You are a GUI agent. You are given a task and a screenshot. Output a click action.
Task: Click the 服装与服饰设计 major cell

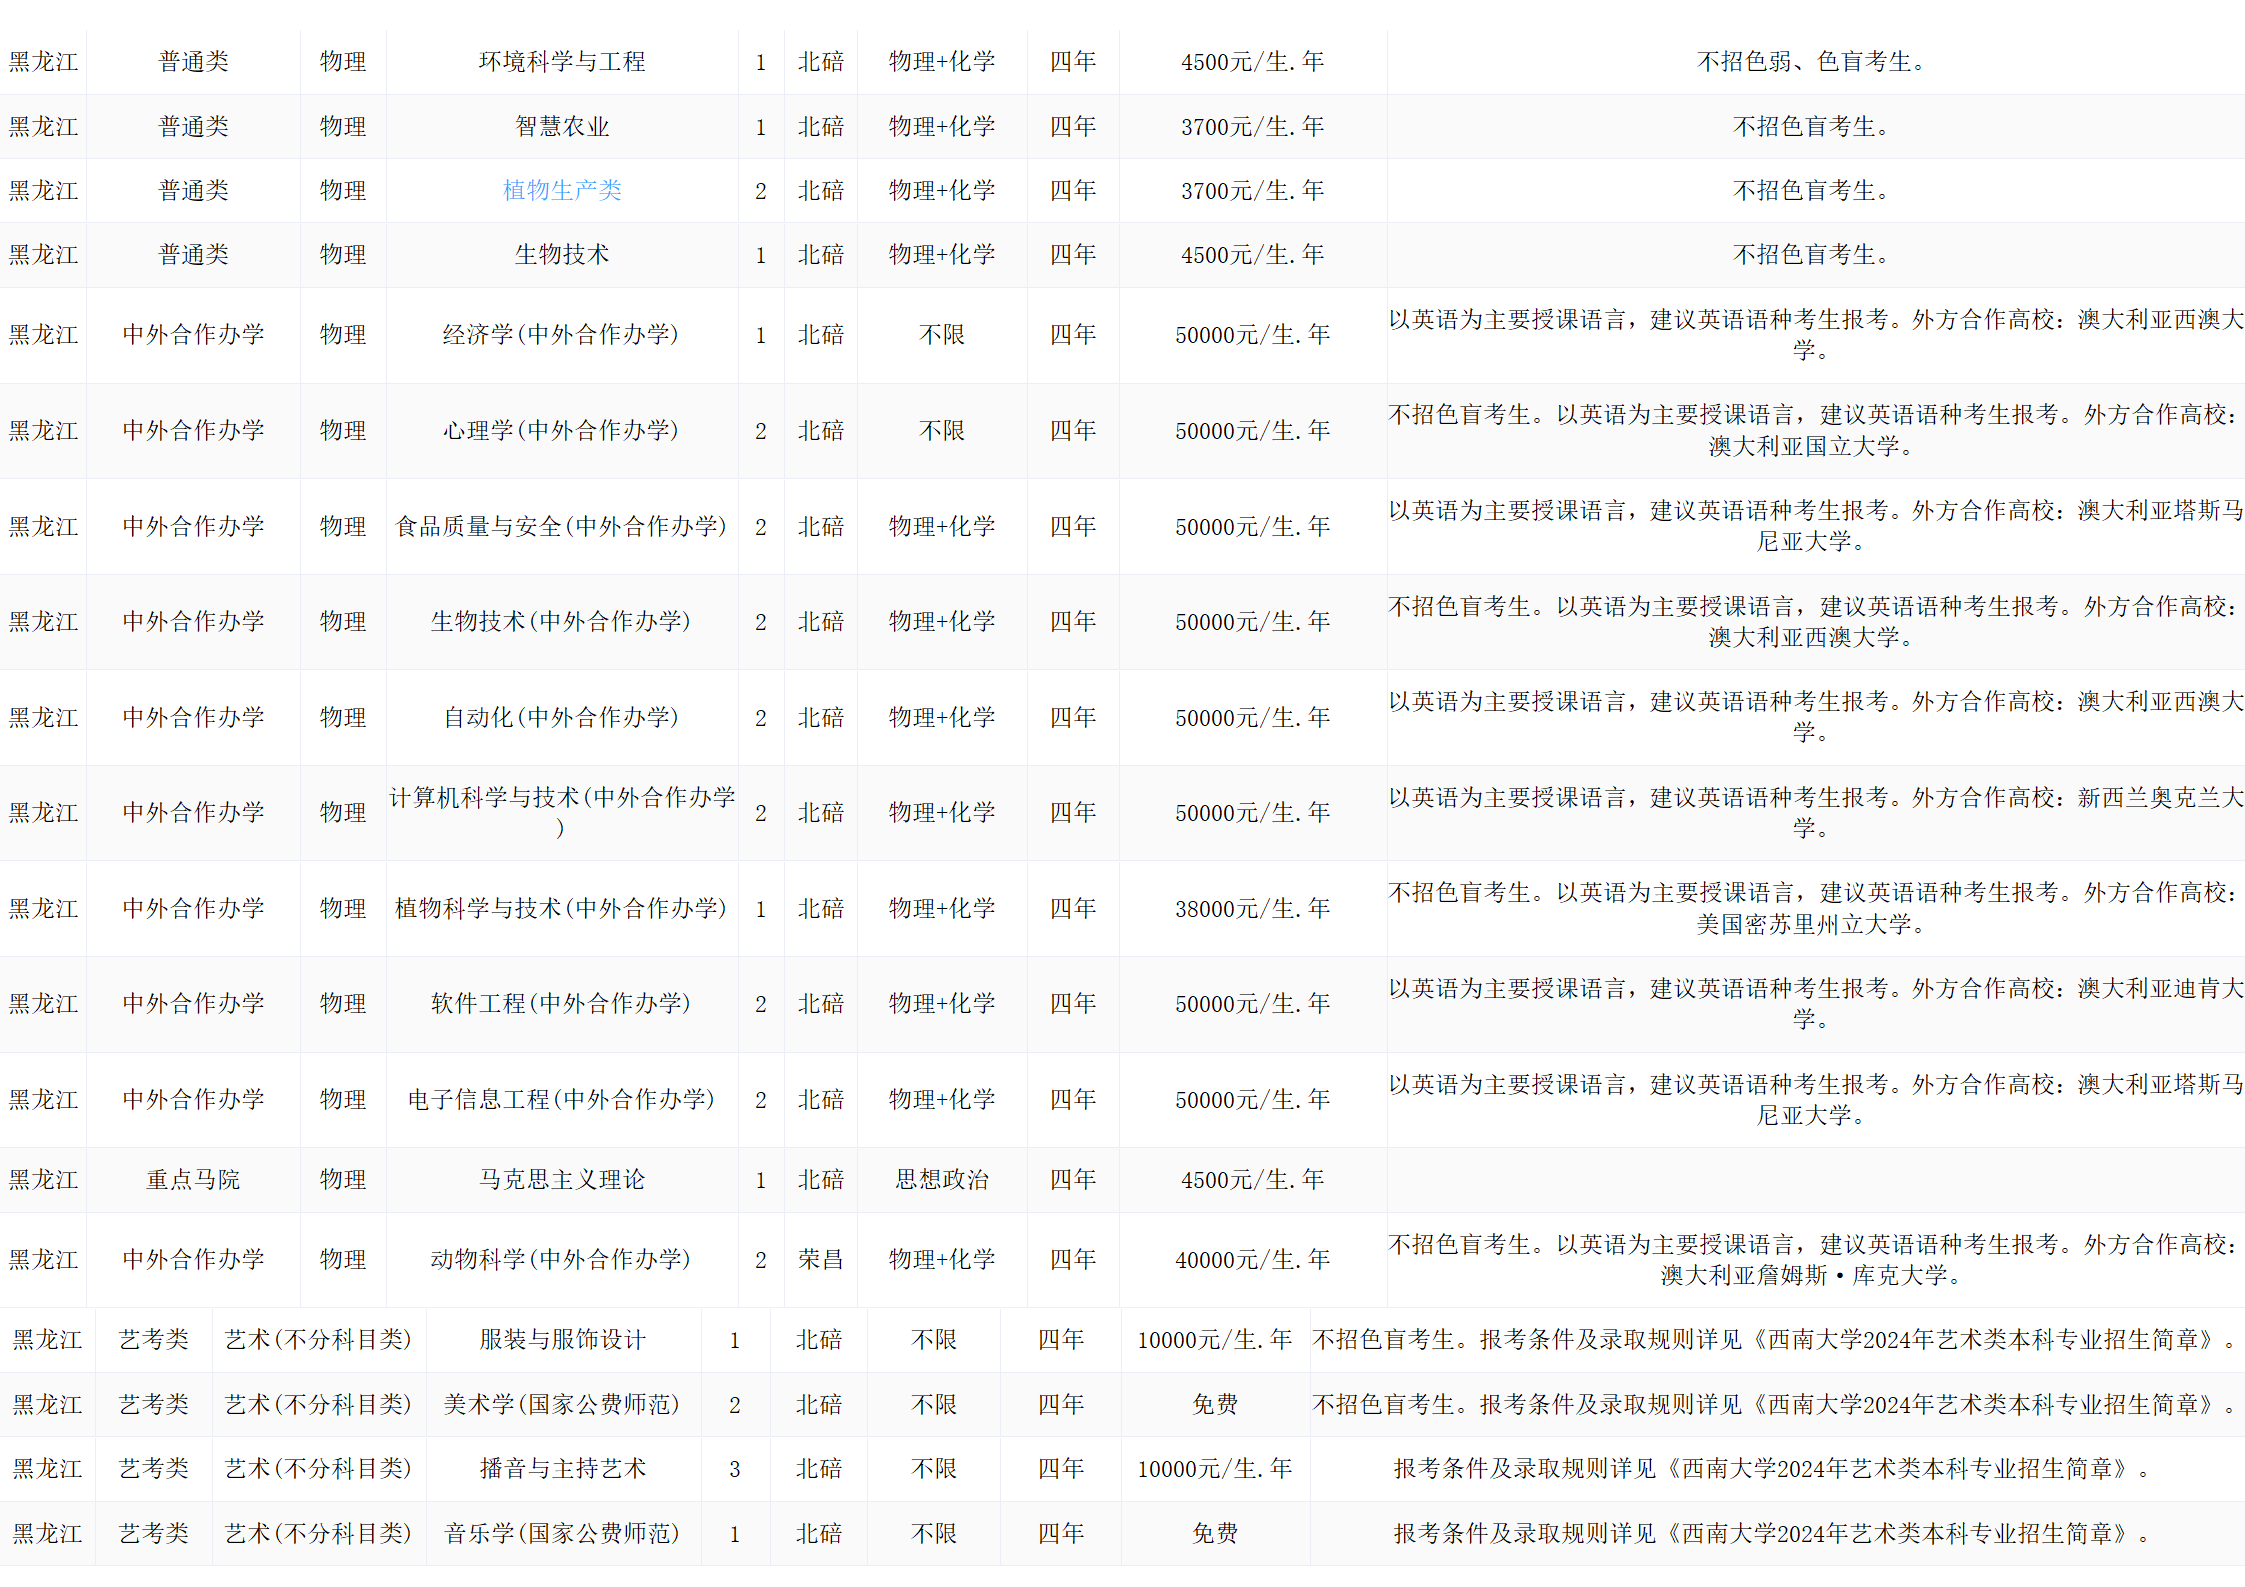(x=563, y=1339)
